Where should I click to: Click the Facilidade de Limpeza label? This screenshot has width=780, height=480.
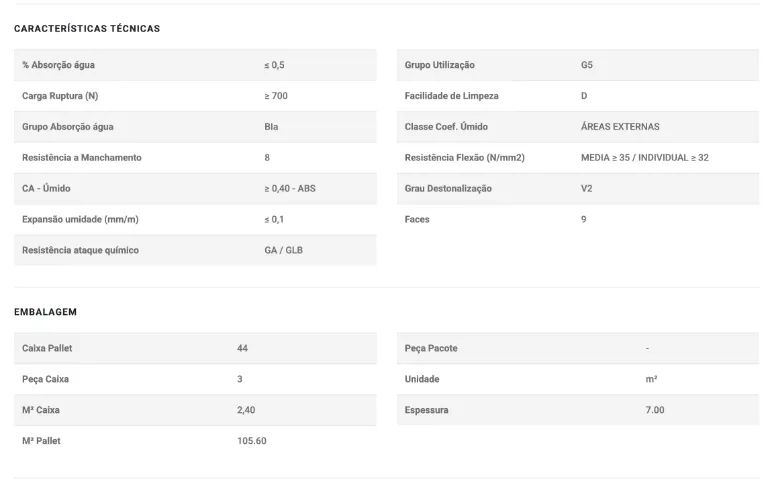click(451, 96)
